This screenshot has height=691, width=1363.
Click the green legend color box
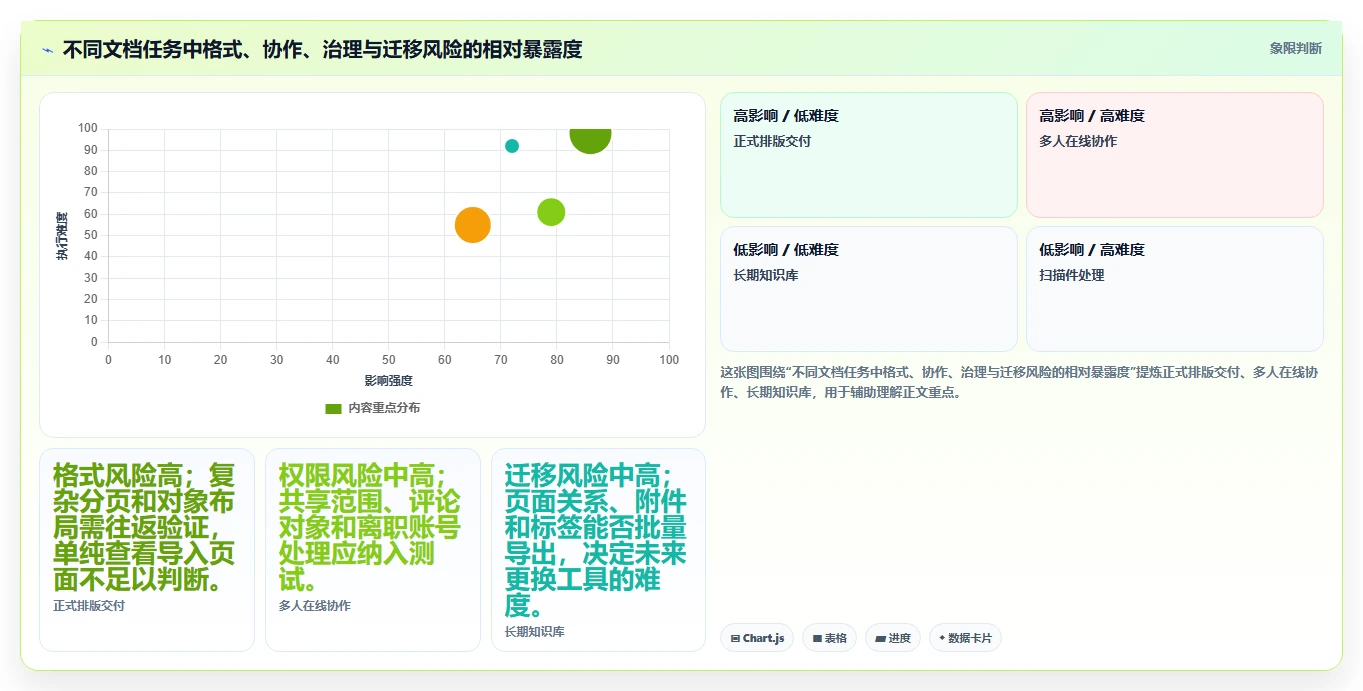coord(334,408)
